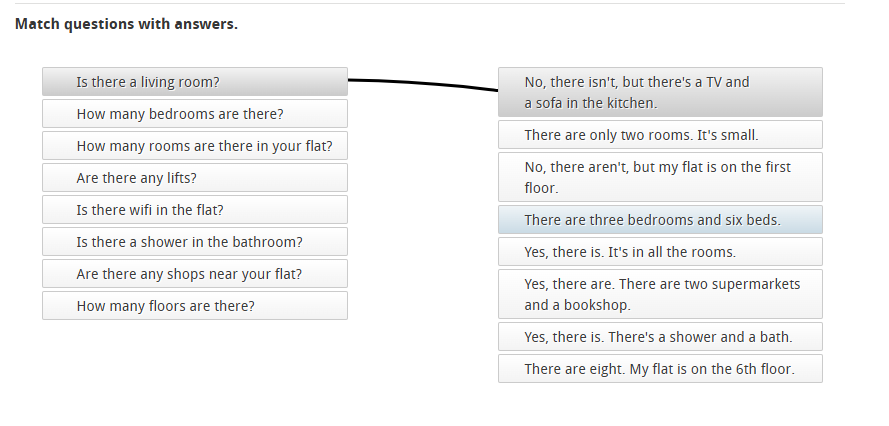This screenshot has height=426, width=889.
Task: Select 'Are there any shops near your flat?'
Action: click(x=195, y=274)
